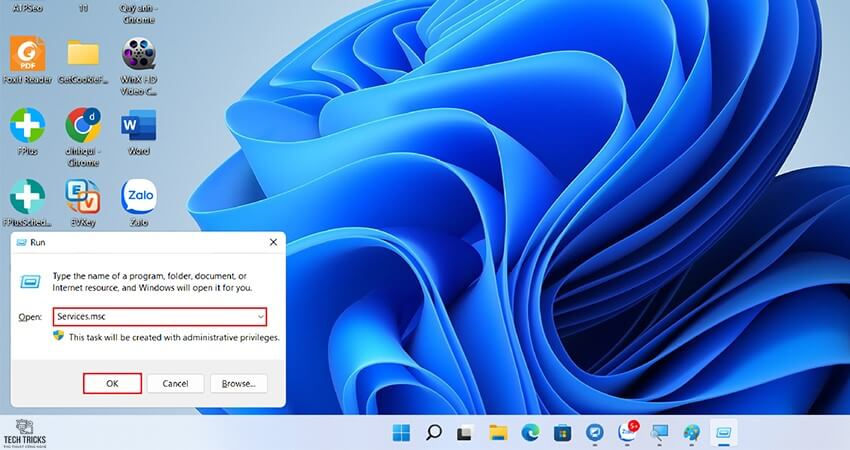The width and height of the screenshot is (850, 450).
Task: Launch Microsoft Edge from the taskbar
Action: click(530, 432)
